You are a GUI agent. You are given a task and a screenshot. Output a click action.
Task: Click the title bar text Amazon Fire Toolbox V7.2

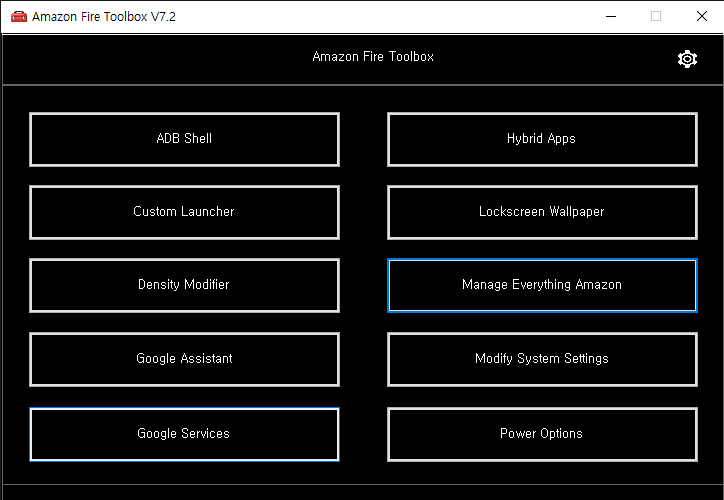coord(104,17)
